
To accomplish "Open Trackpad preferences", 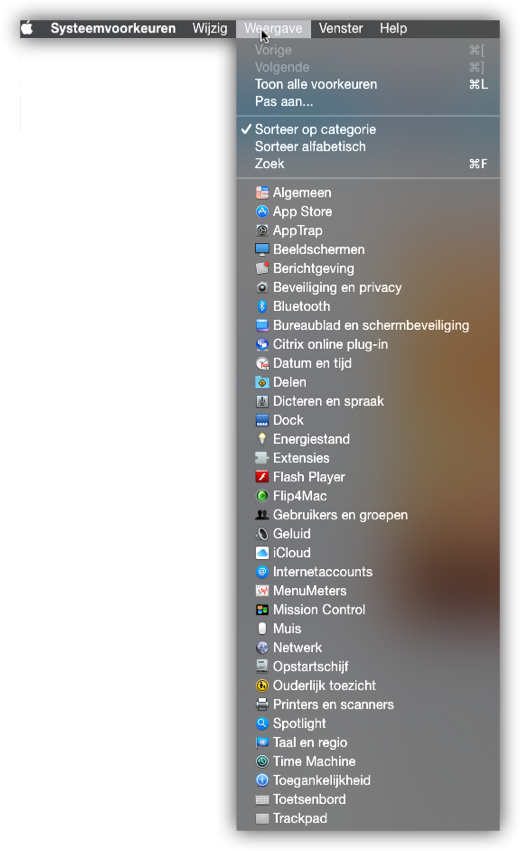I will (368, 818).
